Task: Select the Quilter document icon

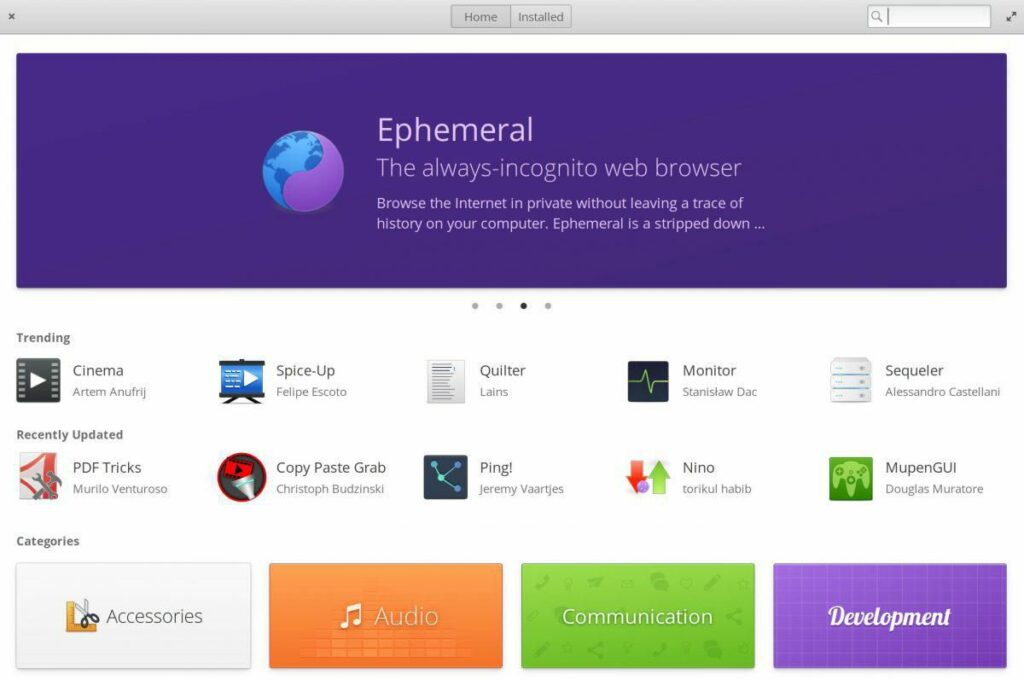Action: pyautogui.click(x=445, y=381)
